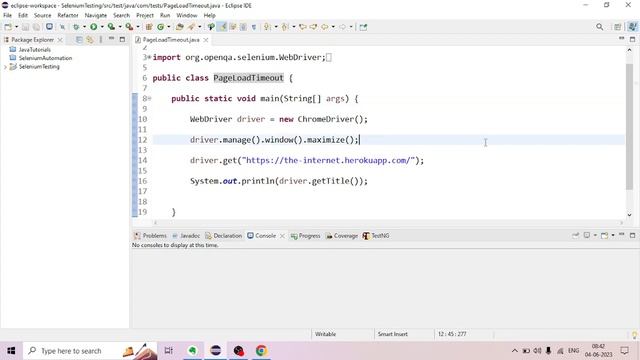640x360 pixels.
Task: Close the Package Explorer tab
Action: click(60, 40)
